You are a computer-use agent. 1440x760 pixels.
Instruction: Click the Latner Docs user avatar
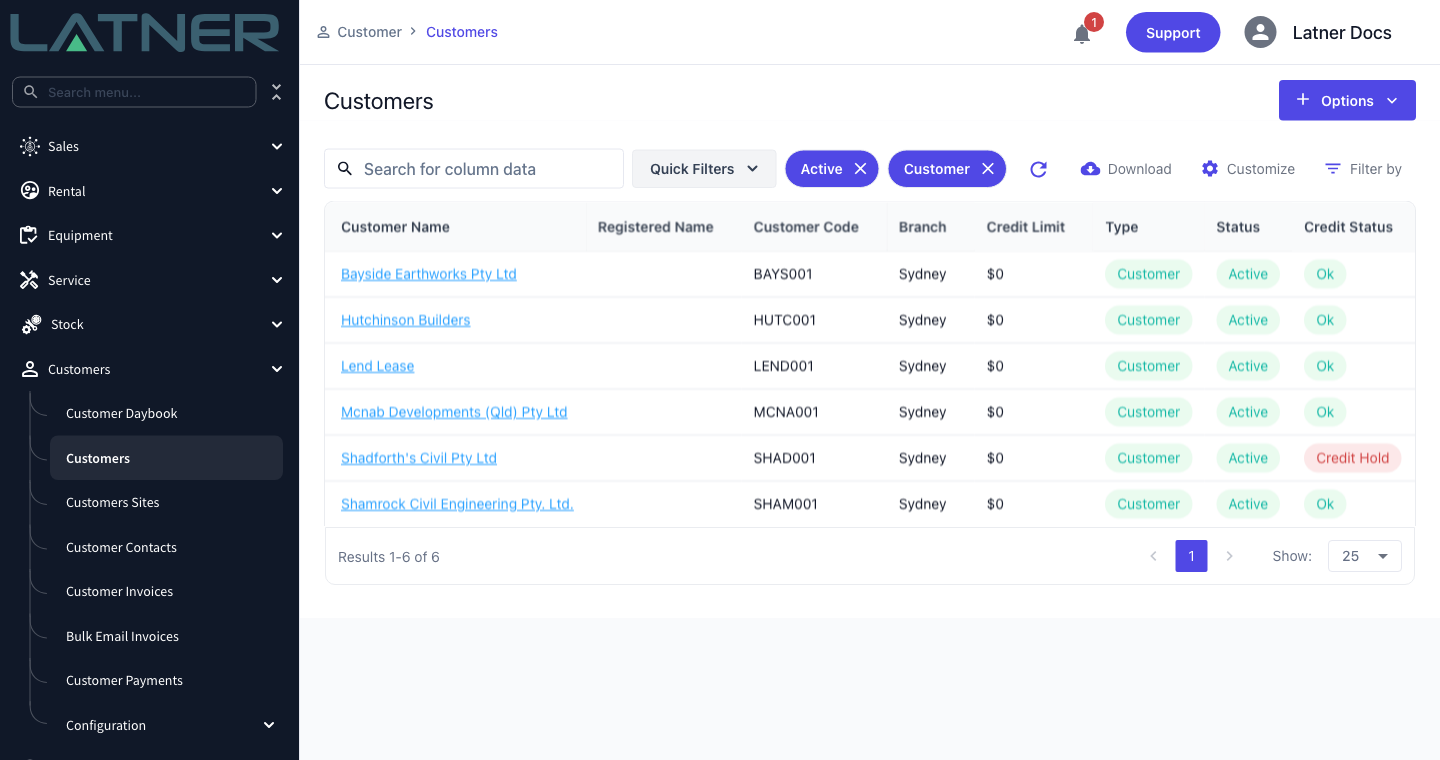[1260, 32]
